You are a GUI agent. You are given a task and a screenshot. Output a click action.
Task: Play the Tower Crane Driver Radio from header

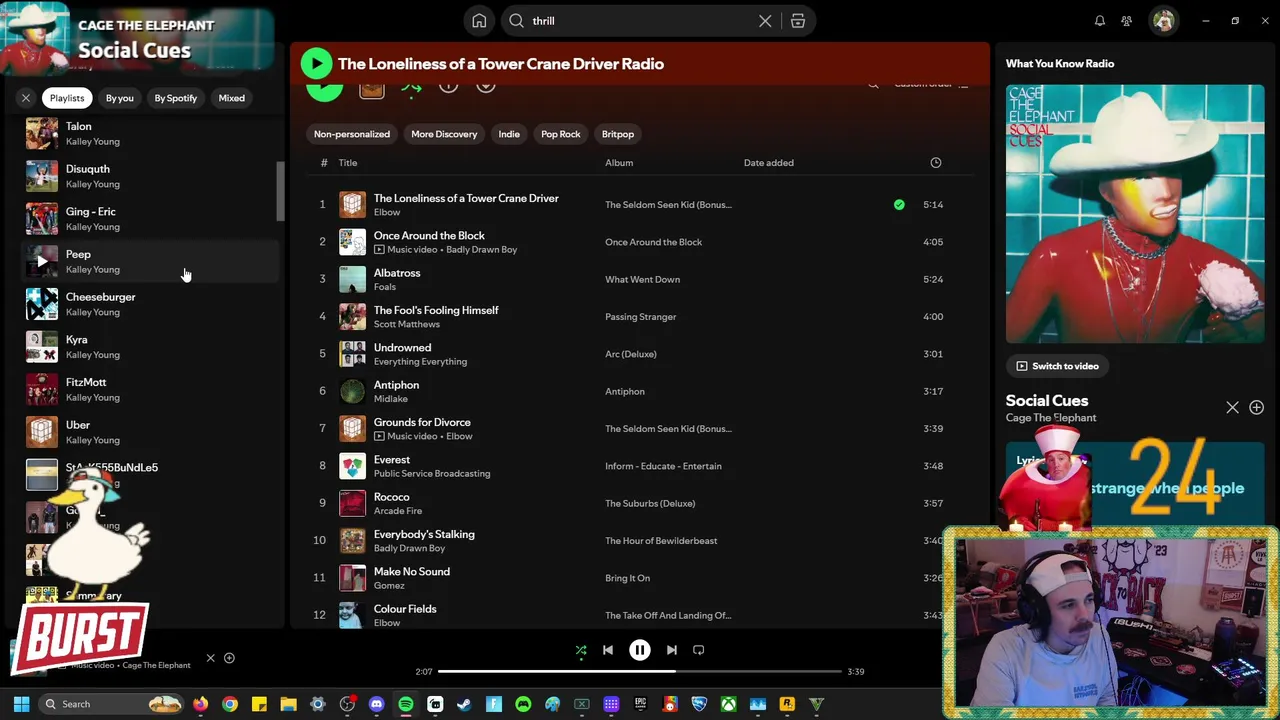point(316,64)
